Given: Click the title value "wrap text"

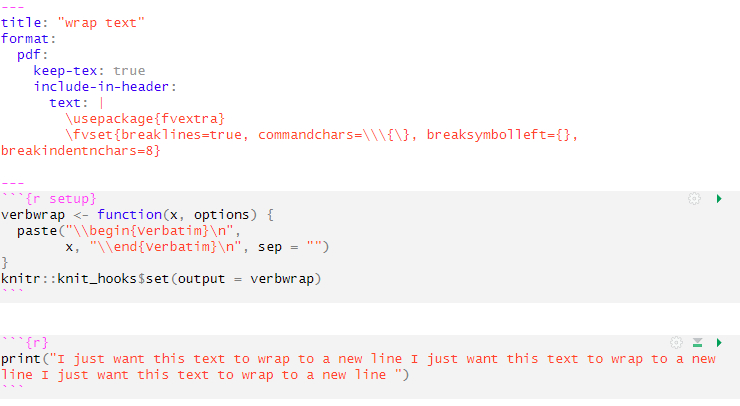Looking at the screenshot, I should tap(103, 22).
